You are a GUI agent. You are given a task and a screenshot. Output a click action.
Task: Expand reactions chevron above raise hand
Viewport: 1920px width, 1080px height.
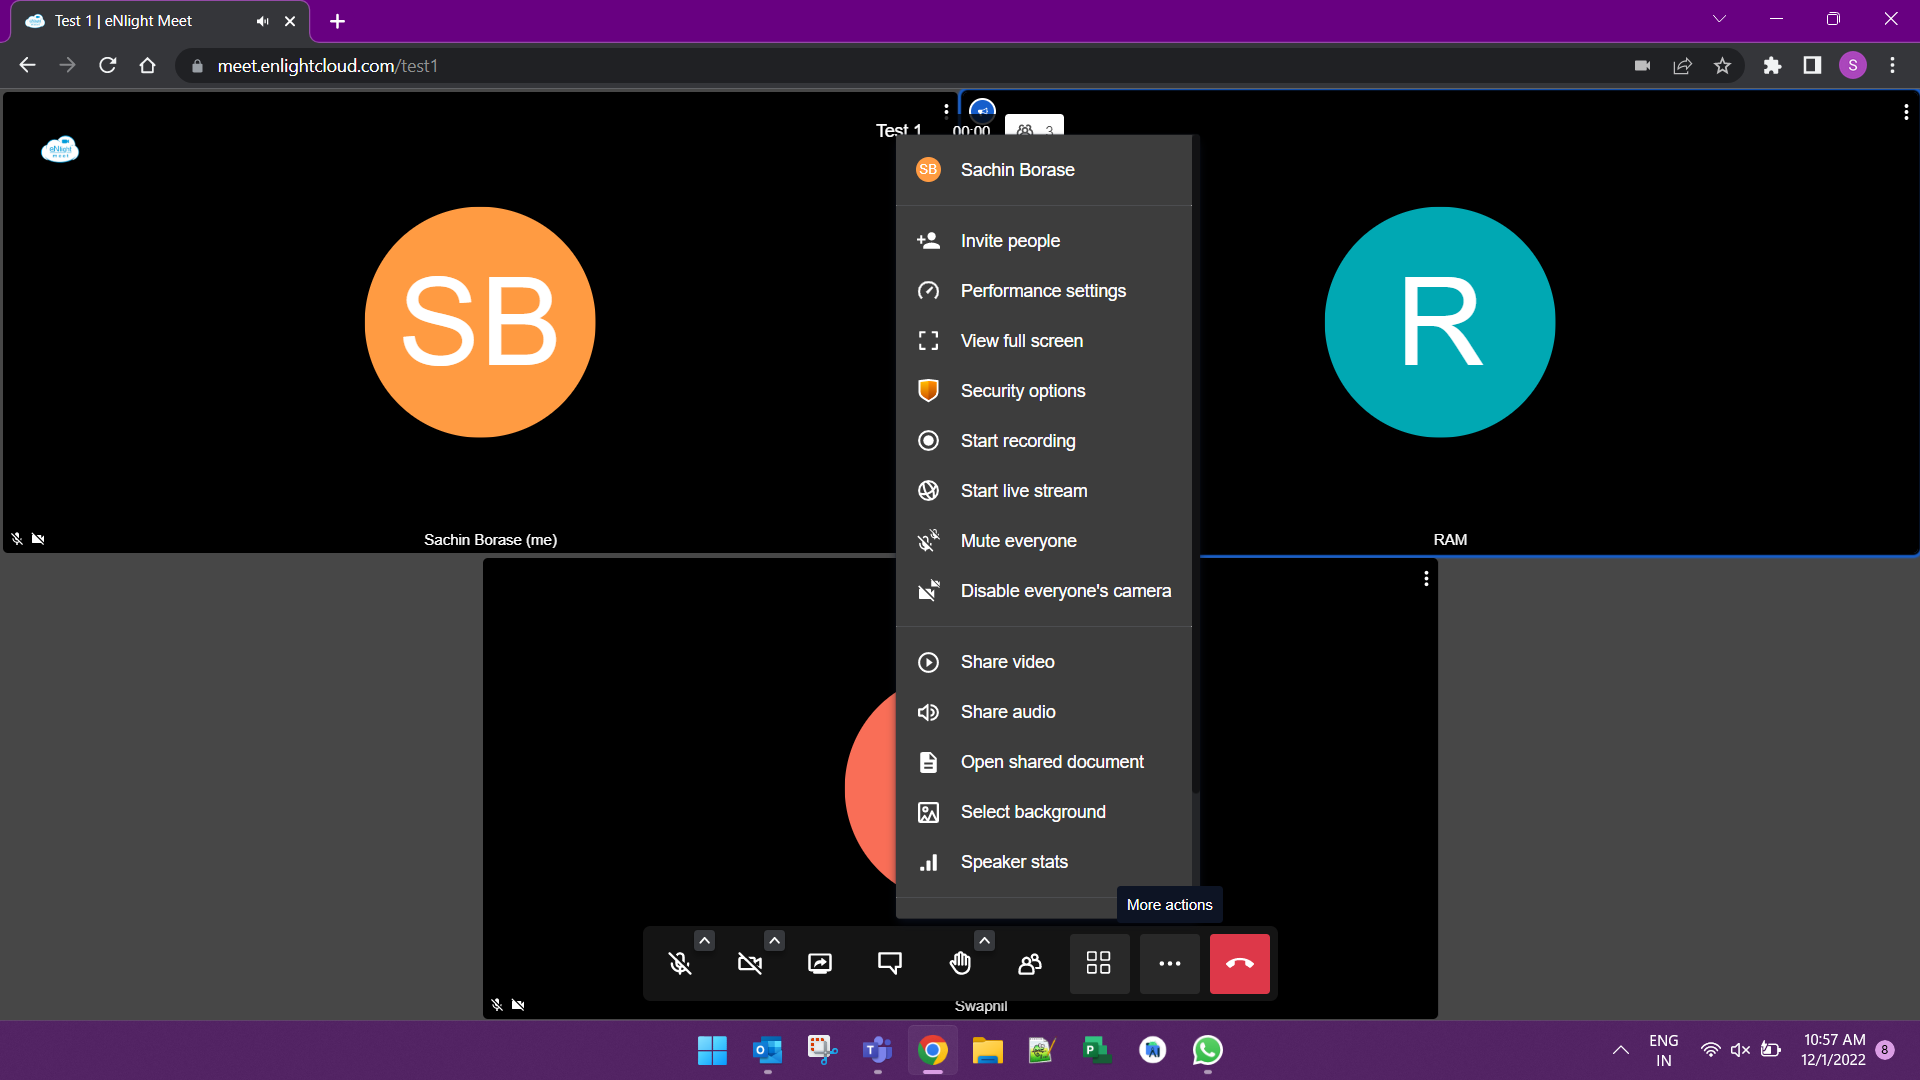(984, 940)
